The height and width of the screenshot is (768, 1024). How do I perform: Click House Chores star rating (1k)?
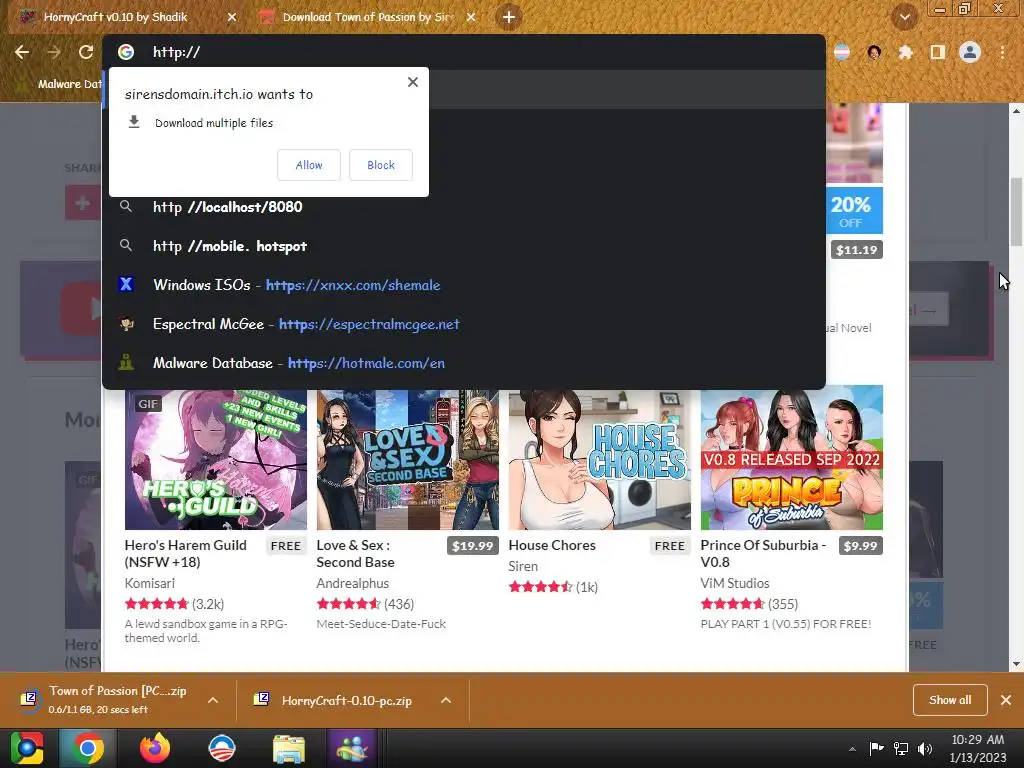553,586
